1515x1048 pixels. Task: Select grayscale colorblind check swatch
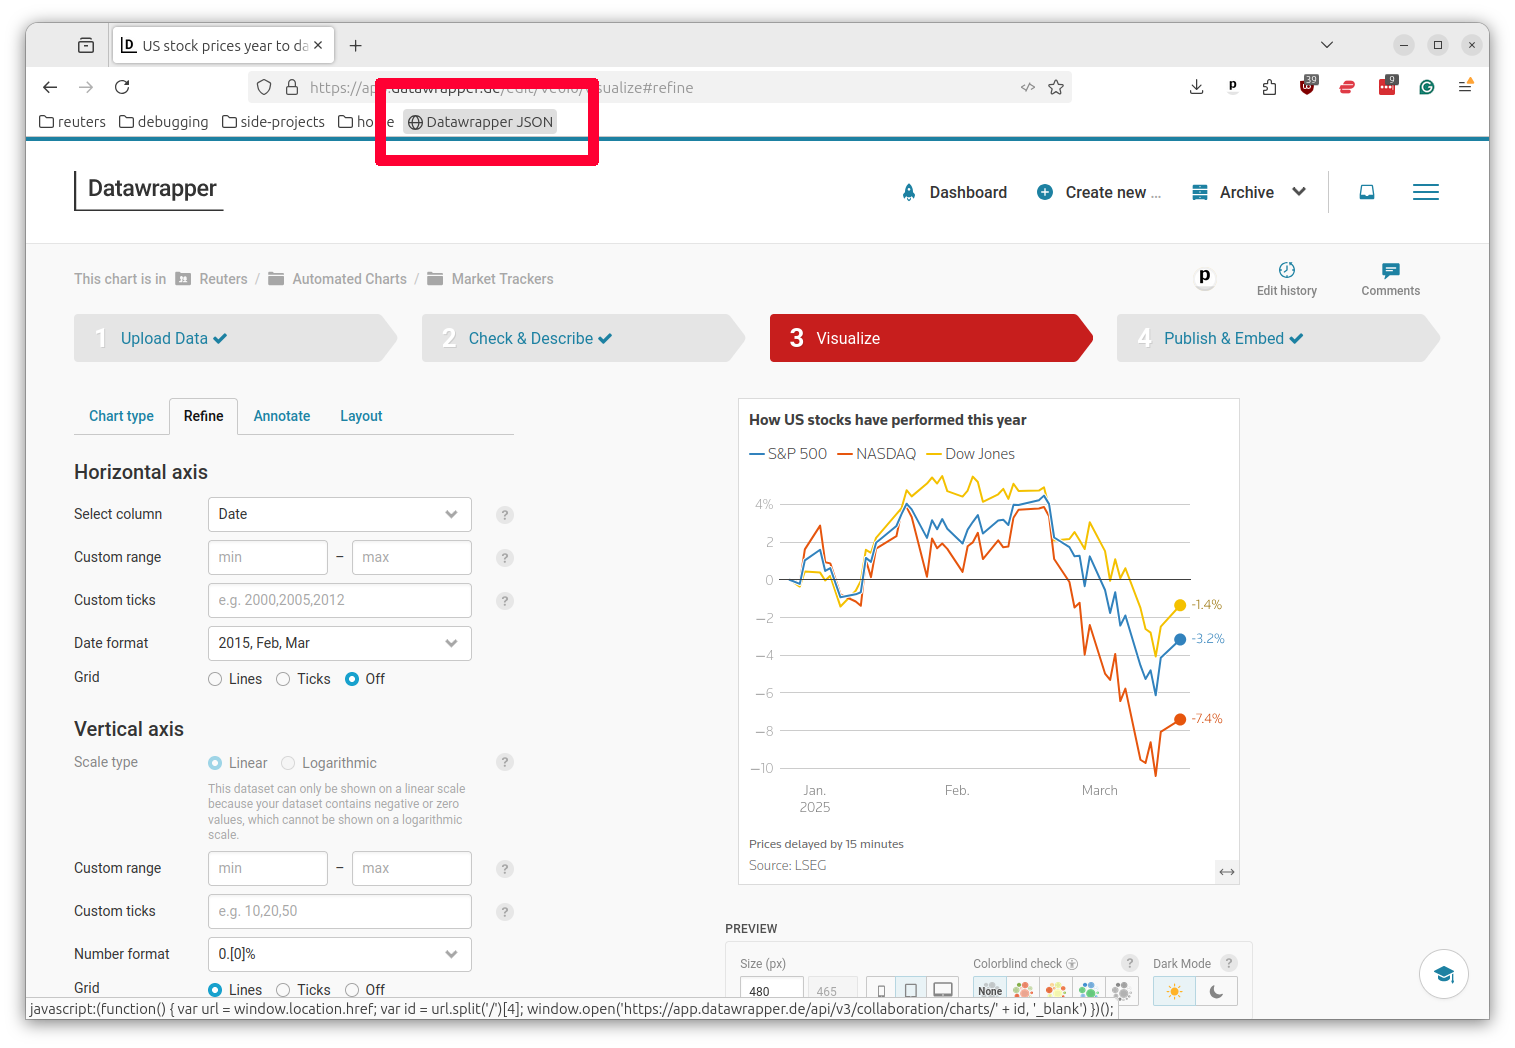1122,991
